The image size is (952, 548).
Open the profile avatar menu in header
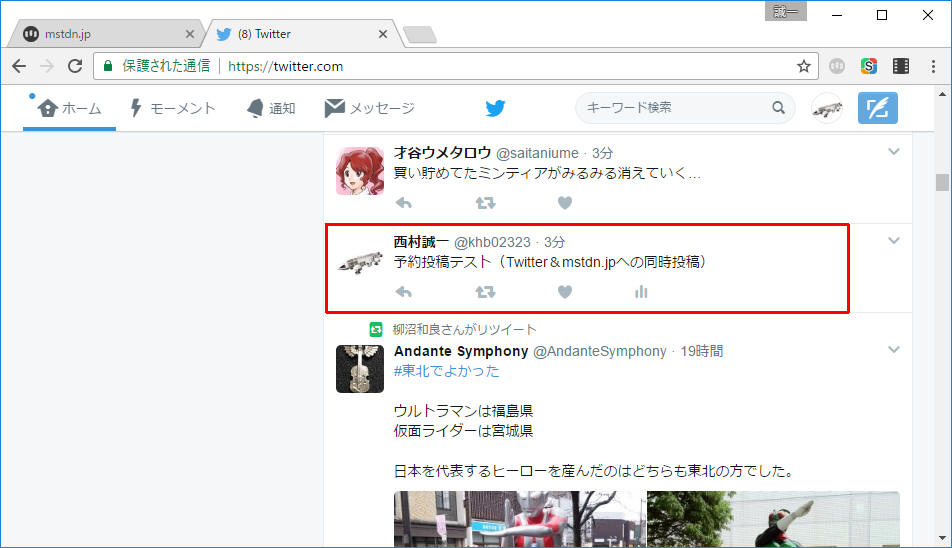pos(826,108)
